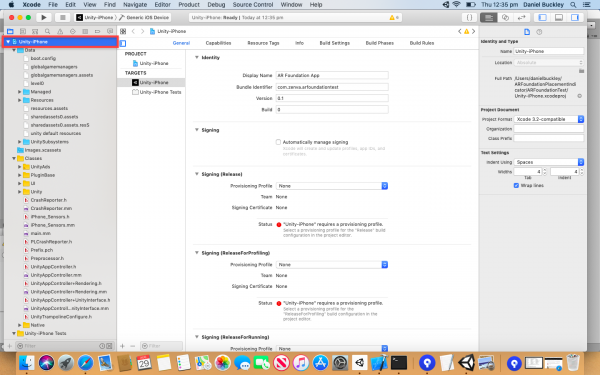Click the Version field
Screen dimensions: 600x375
(x=332, y=98)
